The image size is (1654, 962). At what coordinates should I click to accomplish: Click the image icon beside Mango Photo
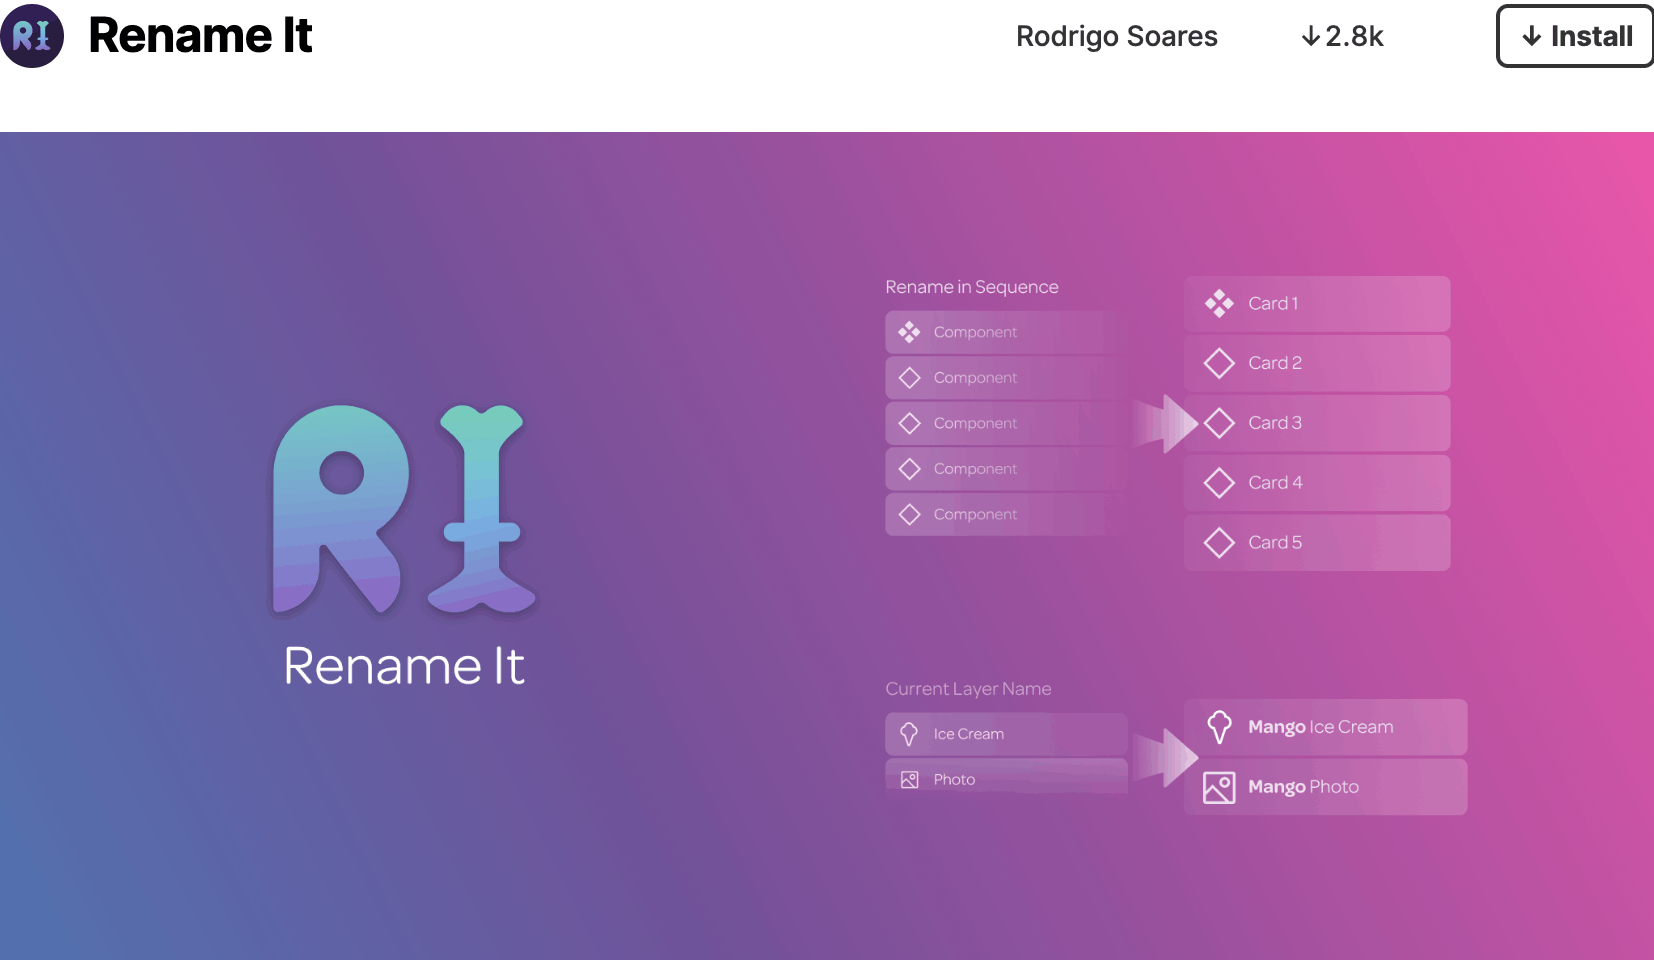(x=1219, y=787)
